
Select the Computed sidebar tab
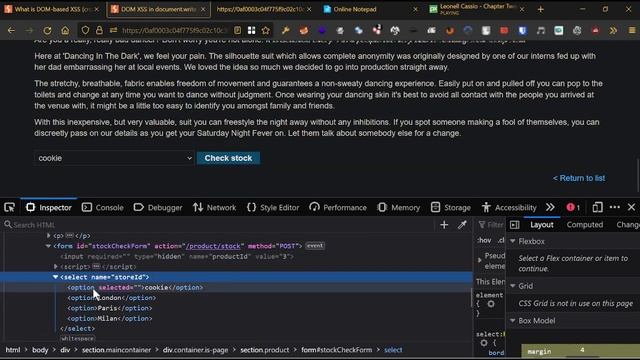pyautogui.click(x=584, y=224)
